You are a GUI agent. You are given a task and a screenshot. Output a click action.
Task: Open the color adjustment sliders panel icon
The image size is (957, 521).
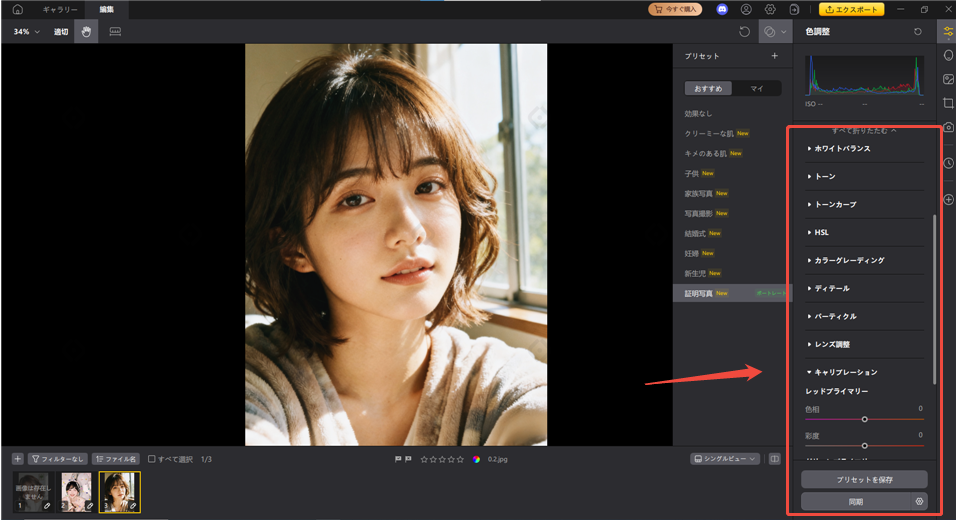(948, 32)
